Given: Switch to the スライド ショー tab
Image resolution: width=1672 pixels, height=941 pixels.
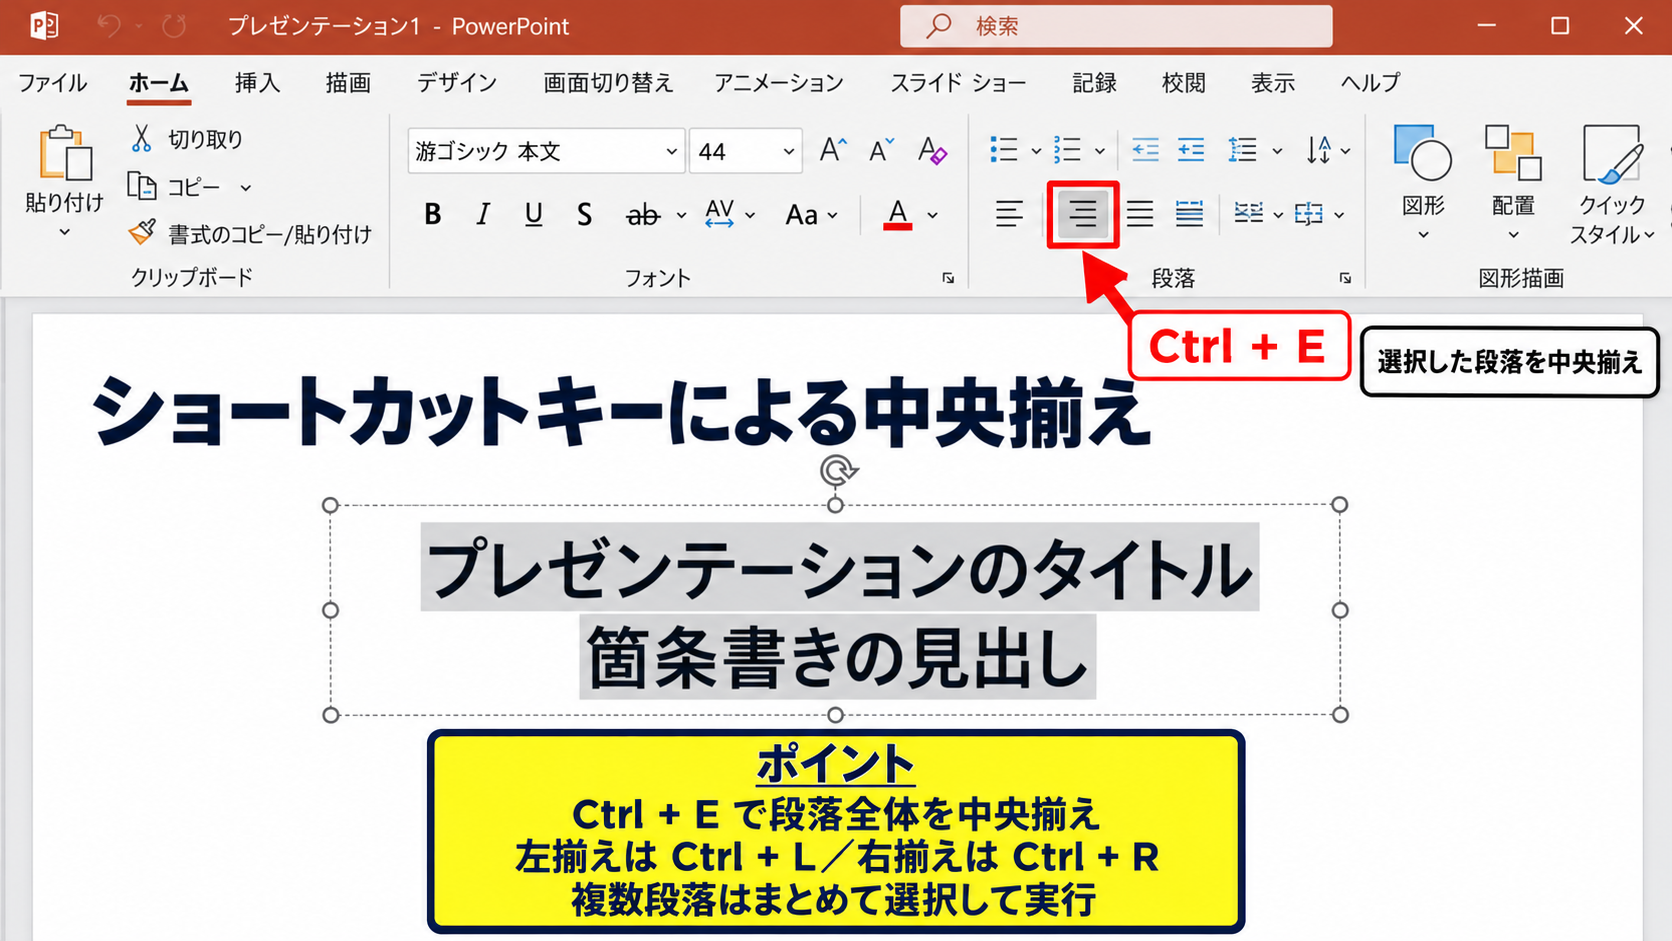Looking at the screenshot, I should 958,82.
